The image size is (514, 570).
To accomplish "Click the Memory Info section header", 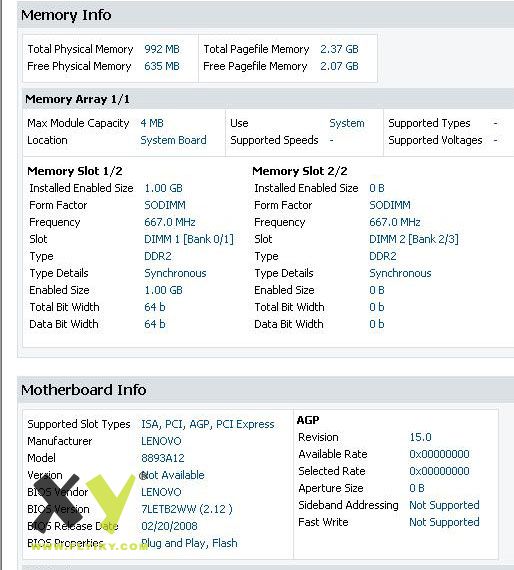I will (x=66, y=15).
